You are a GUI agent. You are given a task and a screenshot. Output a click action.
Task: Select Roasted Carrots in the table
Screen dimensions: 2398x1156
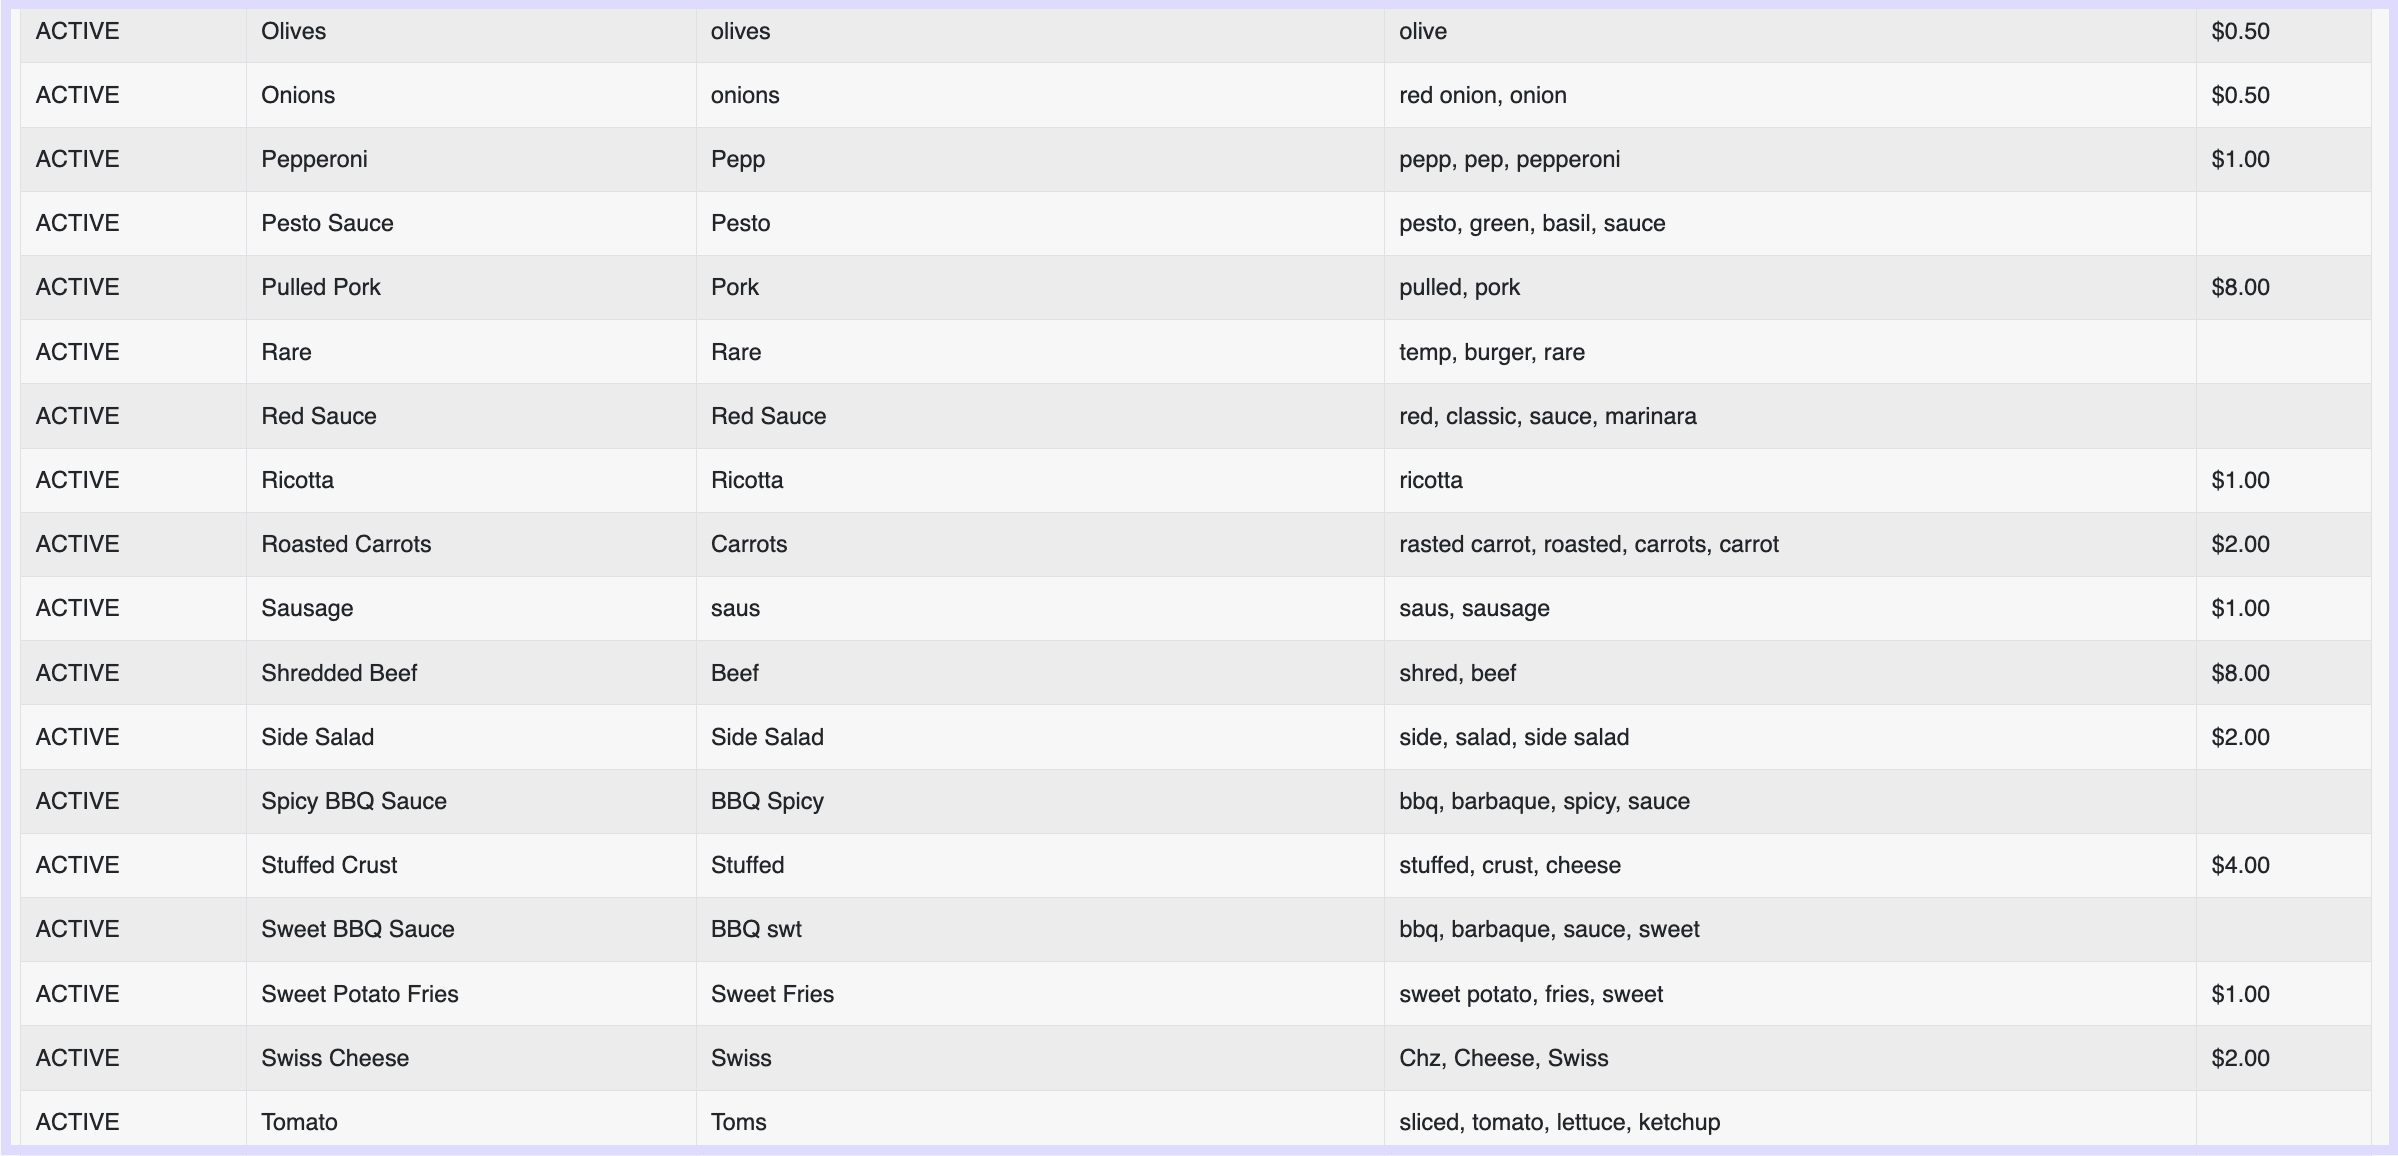(346, 544)
